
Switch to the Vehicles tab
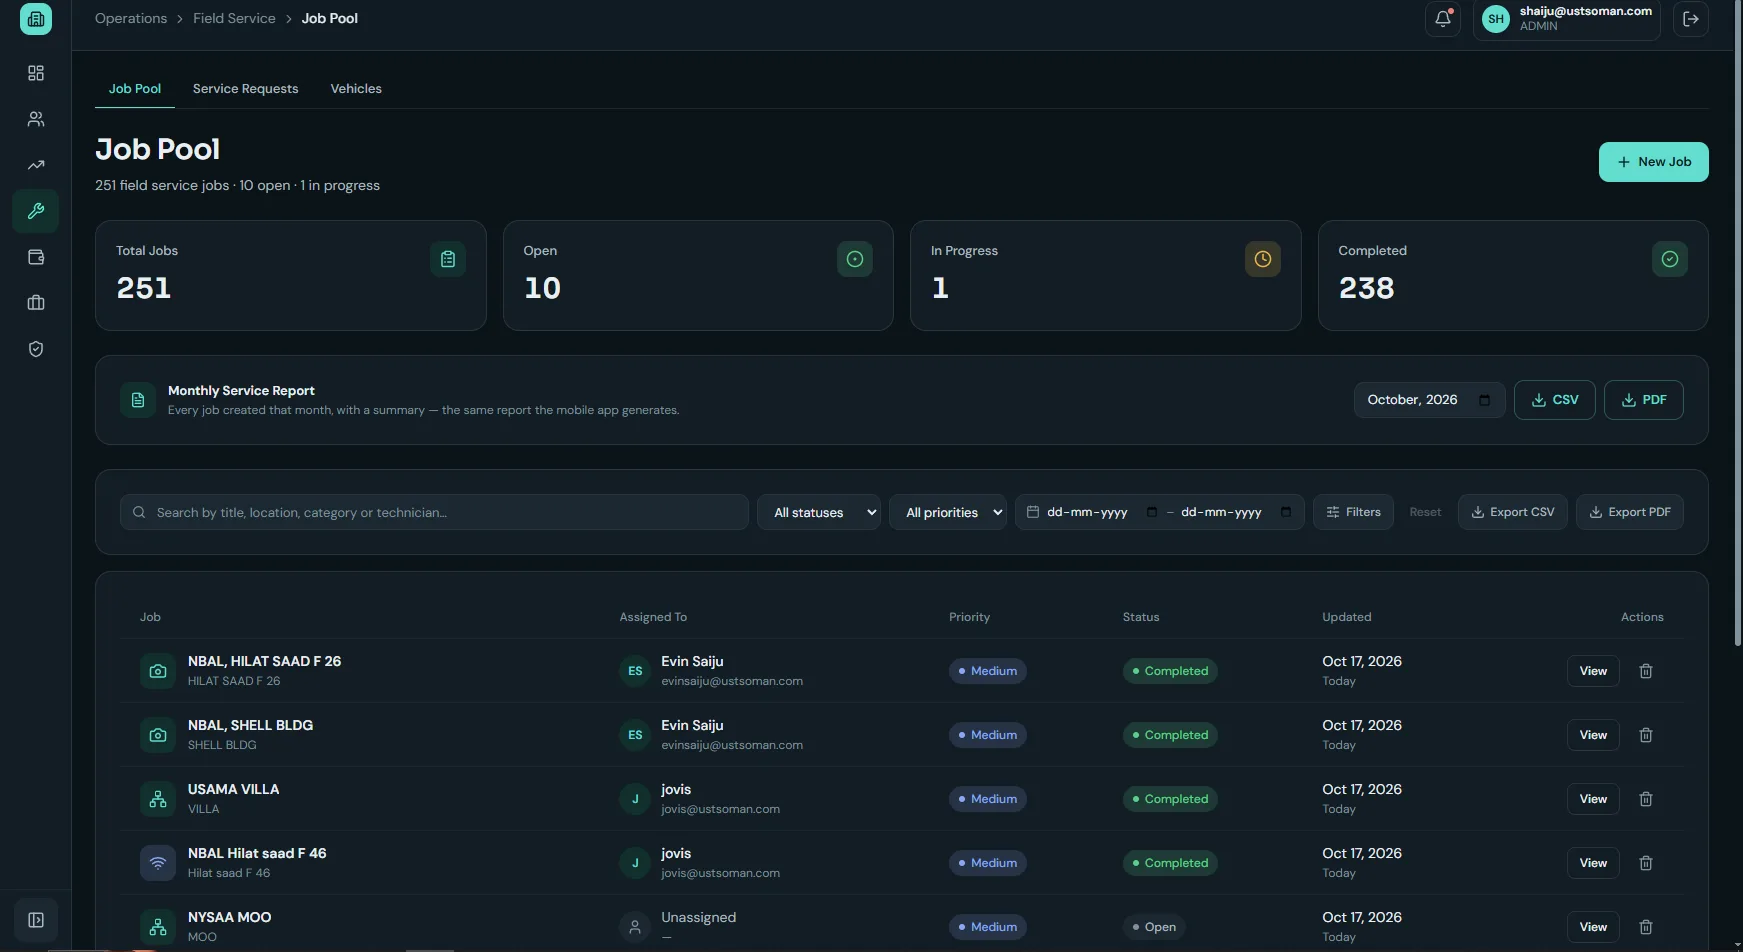point(356,89)
